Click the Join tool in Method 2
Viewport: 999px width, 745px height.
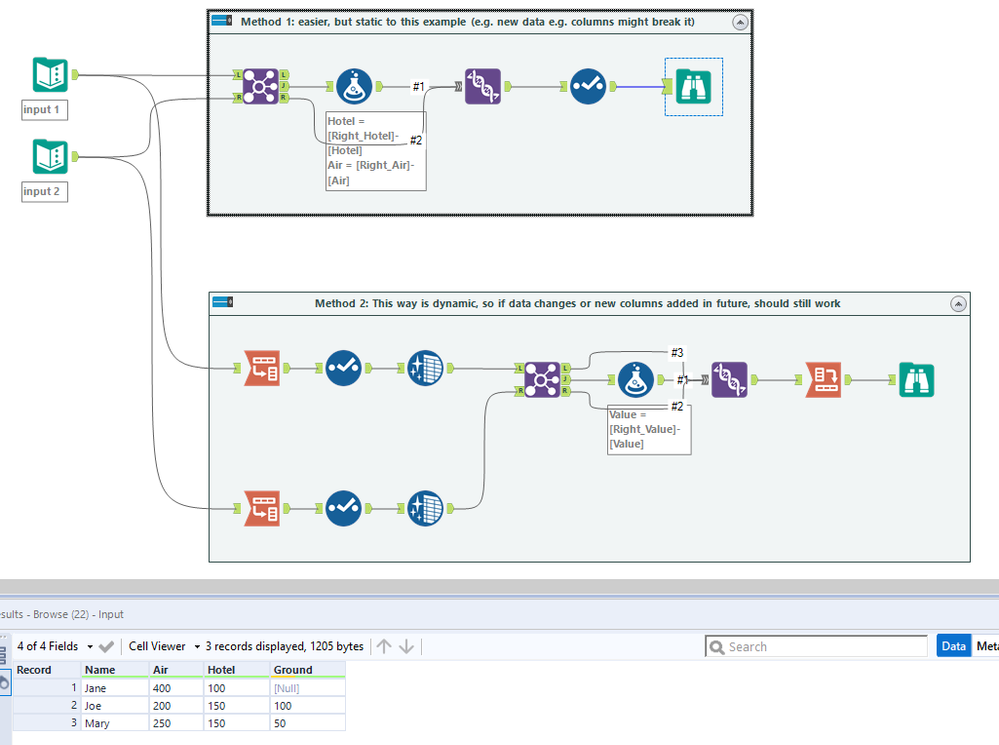(542, 380)
